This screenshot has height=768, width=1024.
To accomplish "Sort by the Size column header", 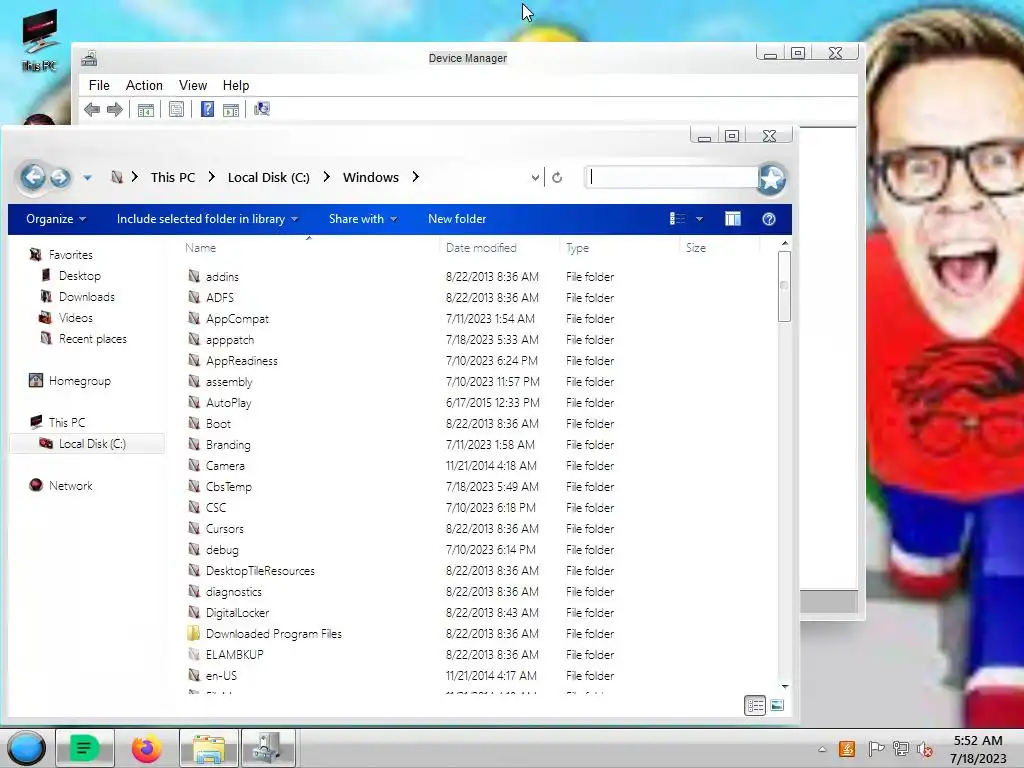I will pos(696,248).
